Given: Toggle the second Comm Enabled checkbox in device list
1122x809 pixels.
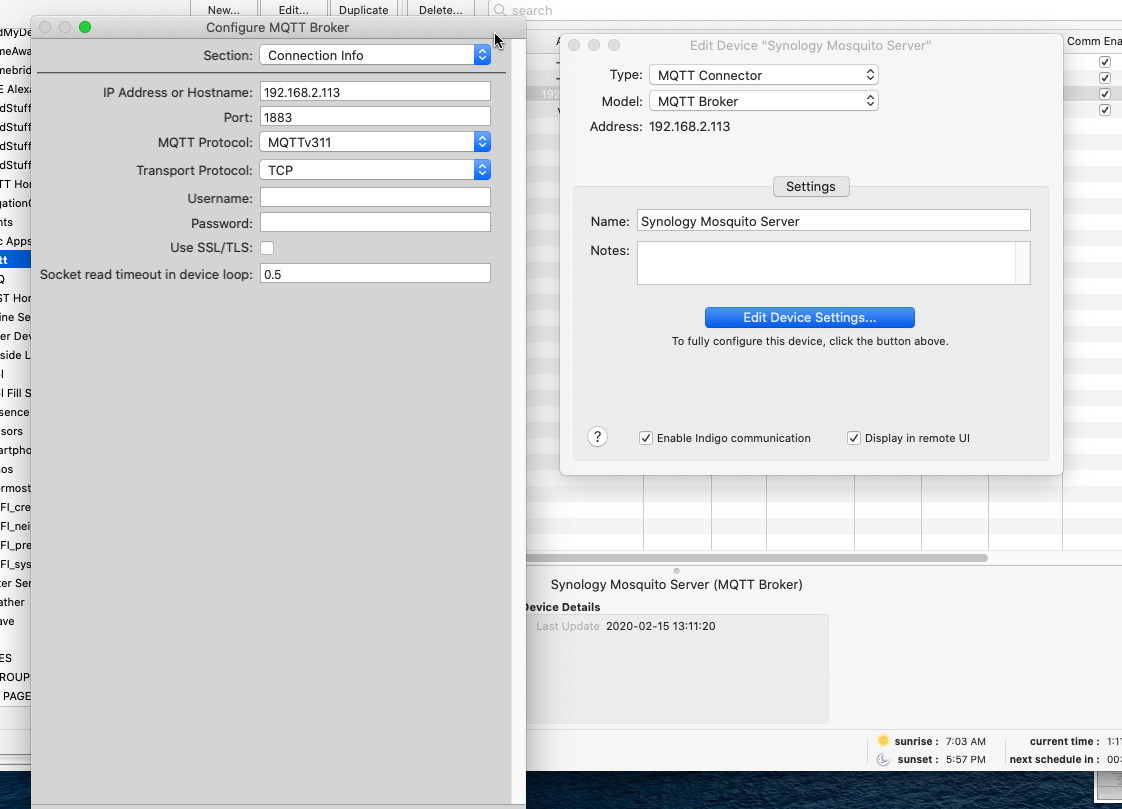Looking at the screenshot, I should tap(1105, 78).
